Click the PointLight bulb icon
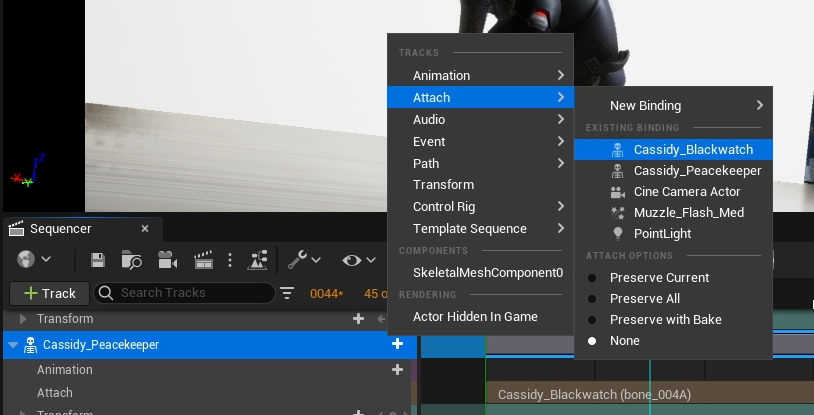This screenshot has width=814, height=415. pos(617,234)
